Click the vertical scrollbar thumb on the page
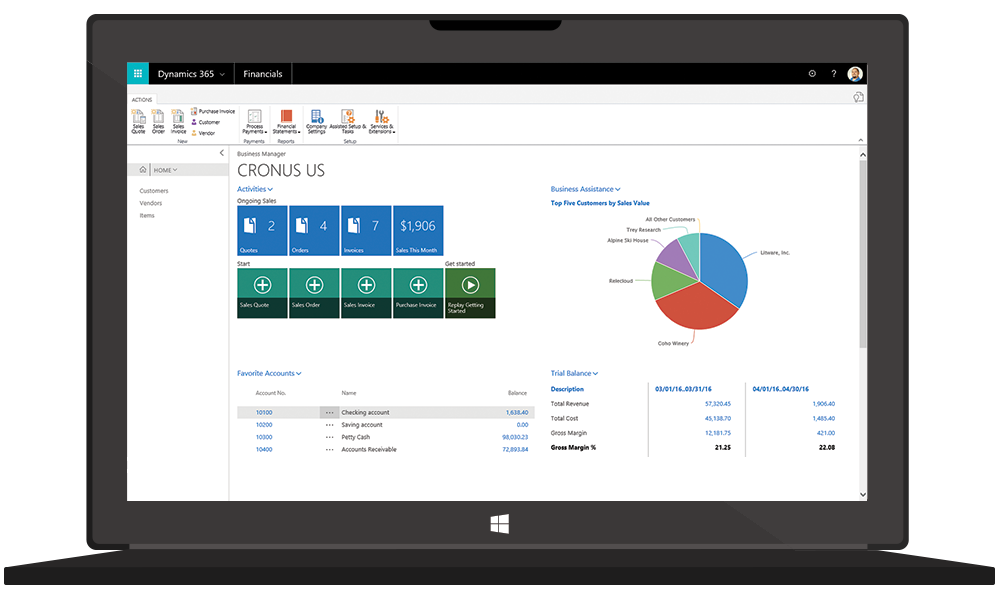This screenshot has width=1000, height=600. (862, 254)
